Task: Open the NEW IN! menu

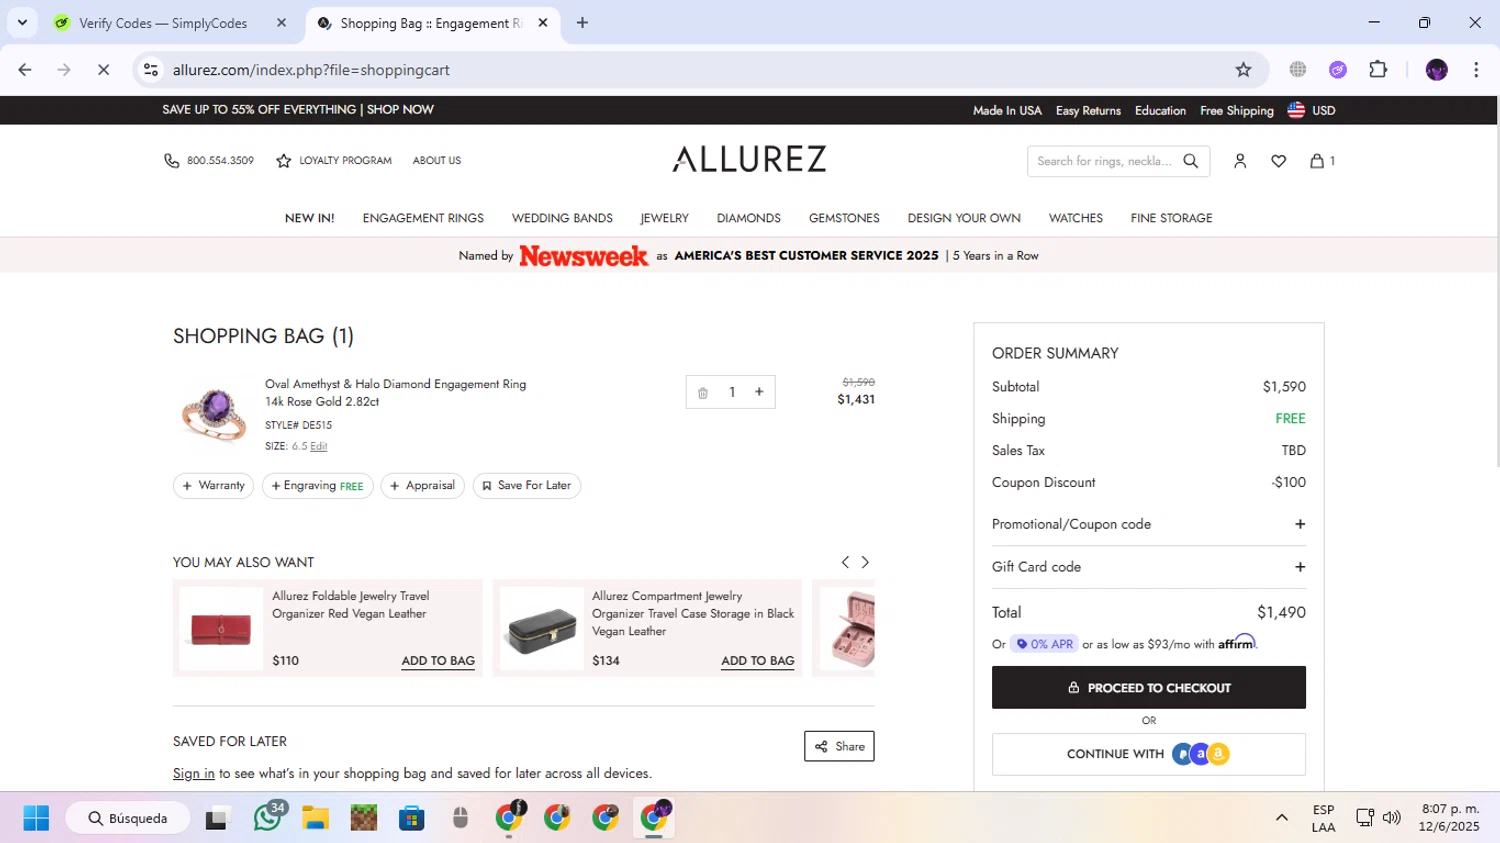Action: pos(309,218)
